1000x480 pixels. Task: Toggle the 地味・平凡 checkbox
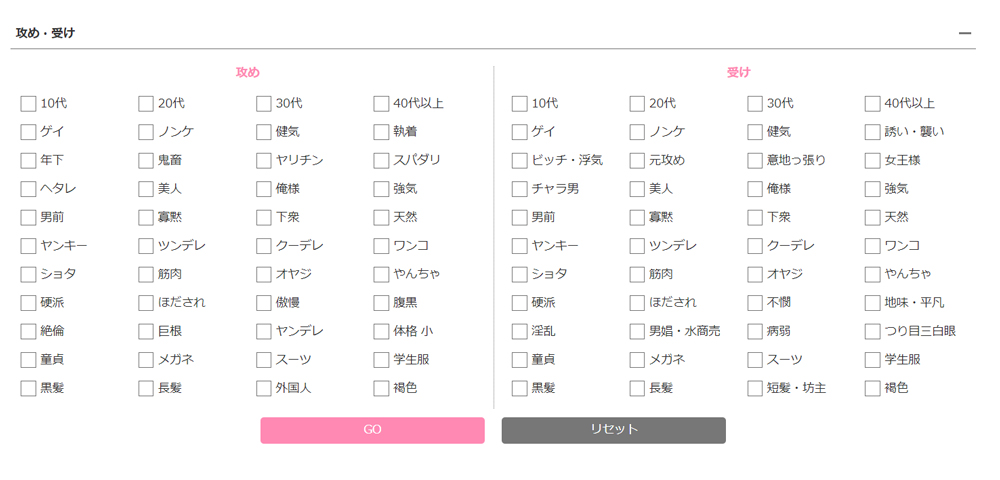[873, 303]
